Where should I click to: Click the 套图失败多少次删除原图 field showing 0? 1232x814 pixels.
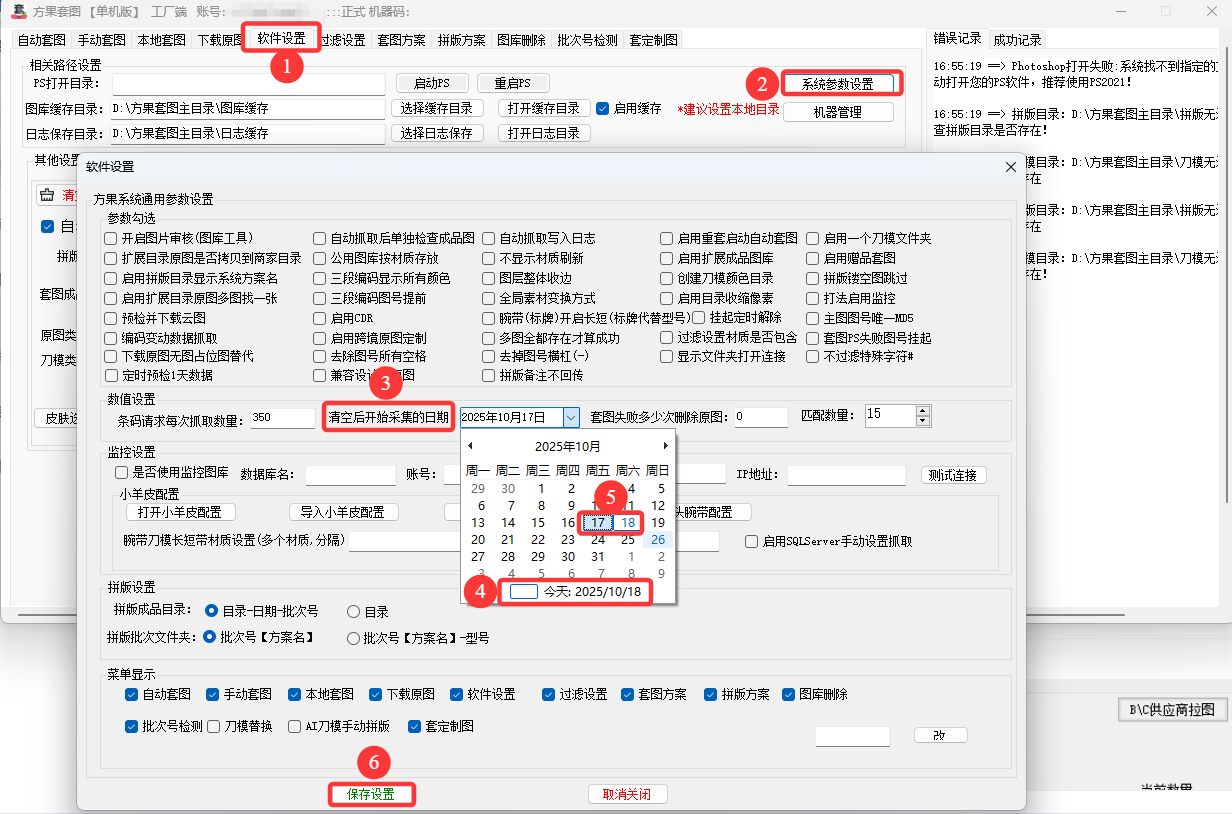point(761,418)
